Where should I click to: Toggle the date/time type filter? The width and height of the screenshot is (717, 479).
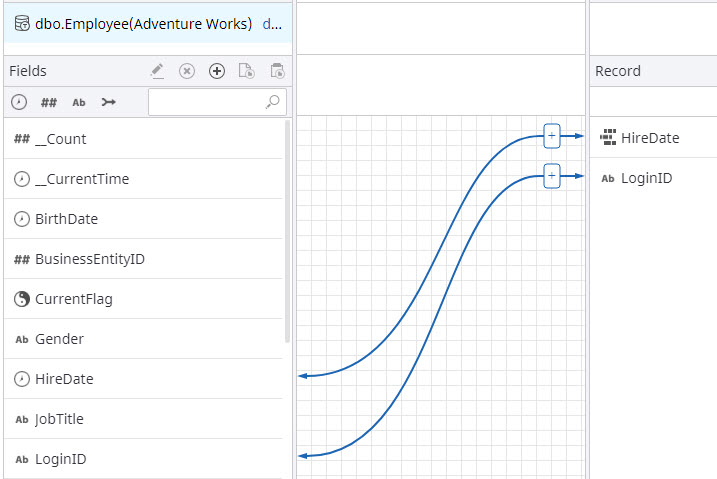tap(19, 102)
